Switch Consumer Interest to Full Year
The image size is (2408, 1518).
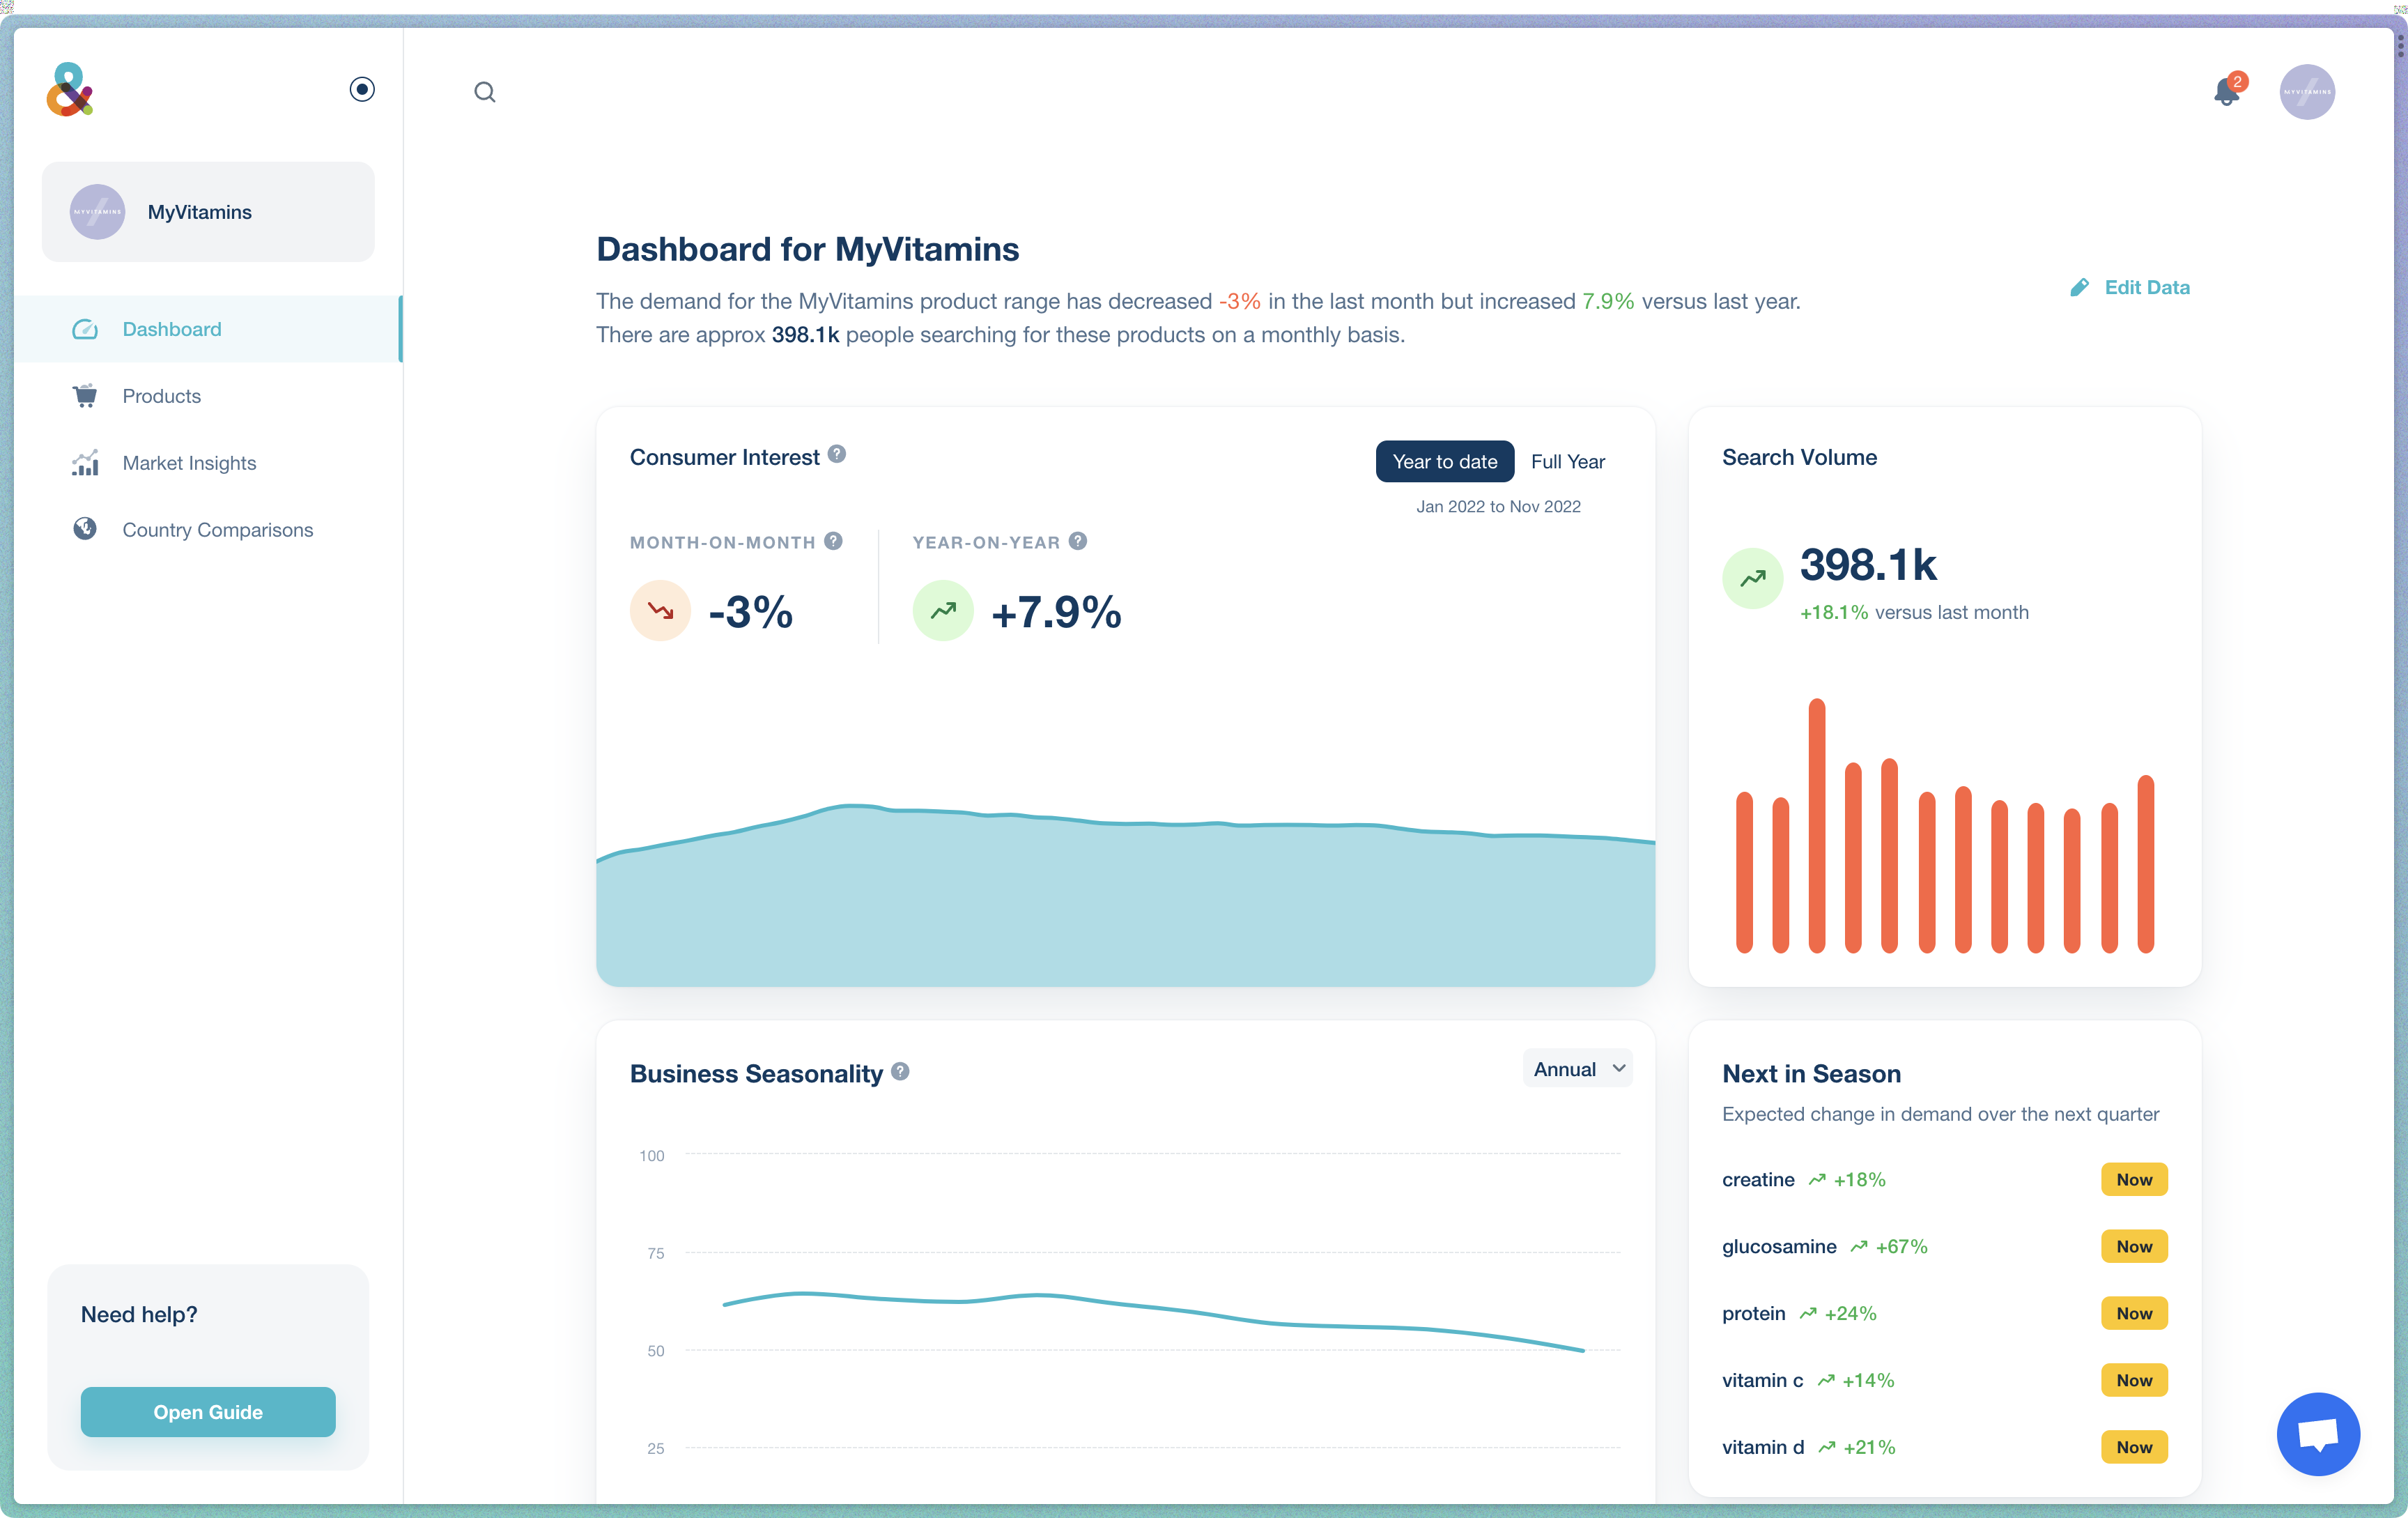[1566, 461]
